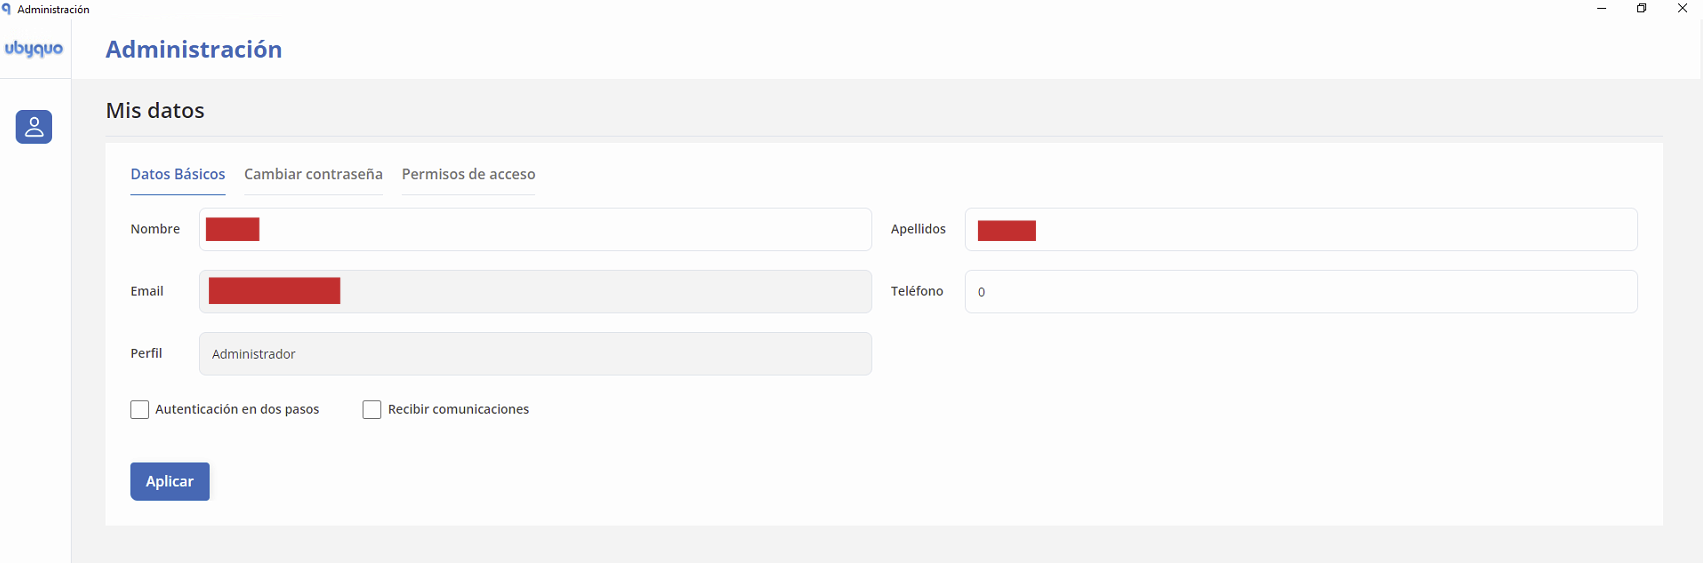
Task: Focus the Apellidos input field
Action: [1301, 229]
